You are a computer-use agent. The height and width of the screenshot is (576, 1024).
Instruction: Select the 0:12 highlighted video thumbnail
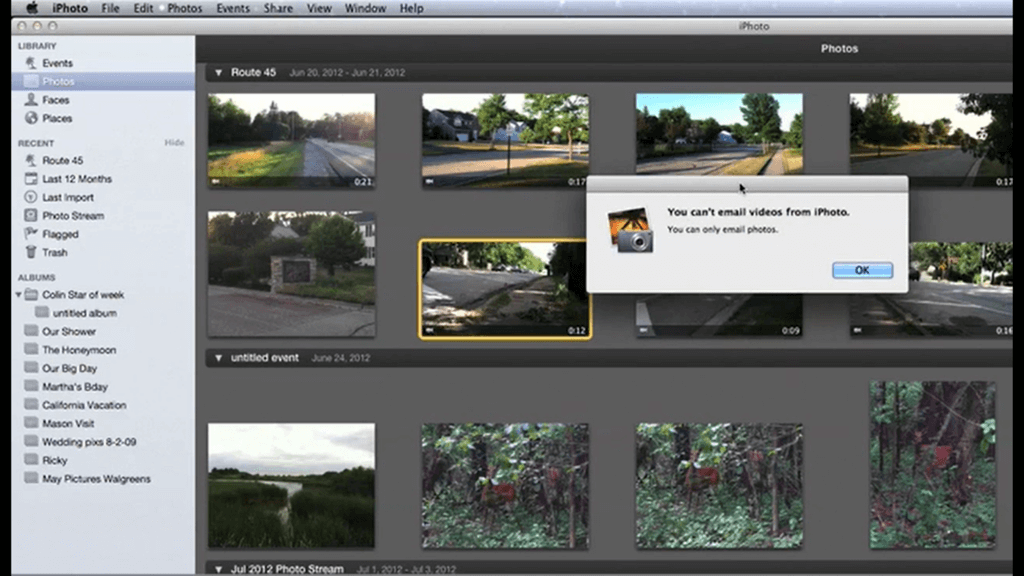pos(505,289)
